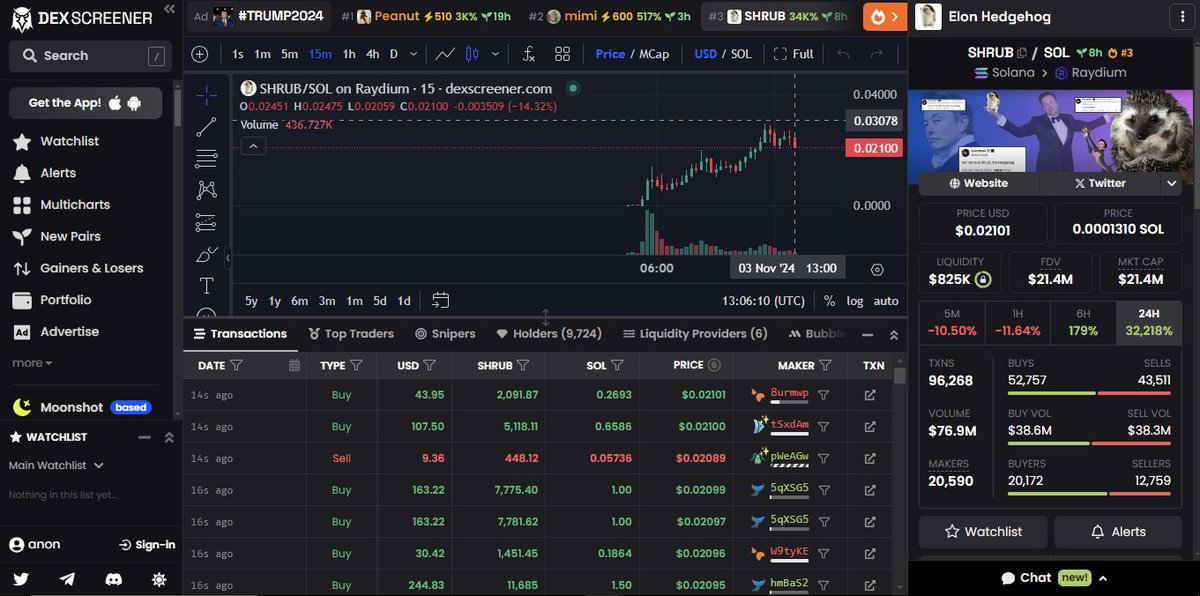The width and height of the screenshot is (1200, 596).
Task: Open Elon Hedgehog banner image
Action: [1050, 131]
